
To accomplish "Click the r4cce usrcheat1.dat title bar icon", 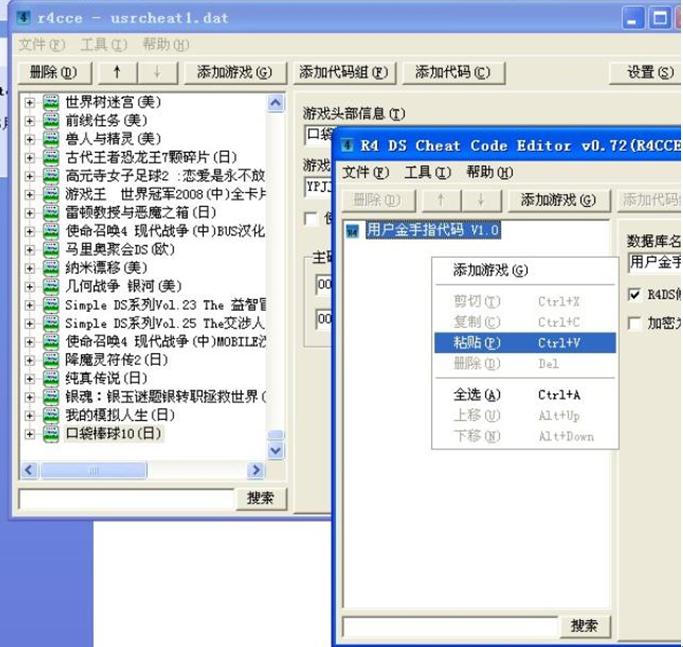I will pos(24,17).
